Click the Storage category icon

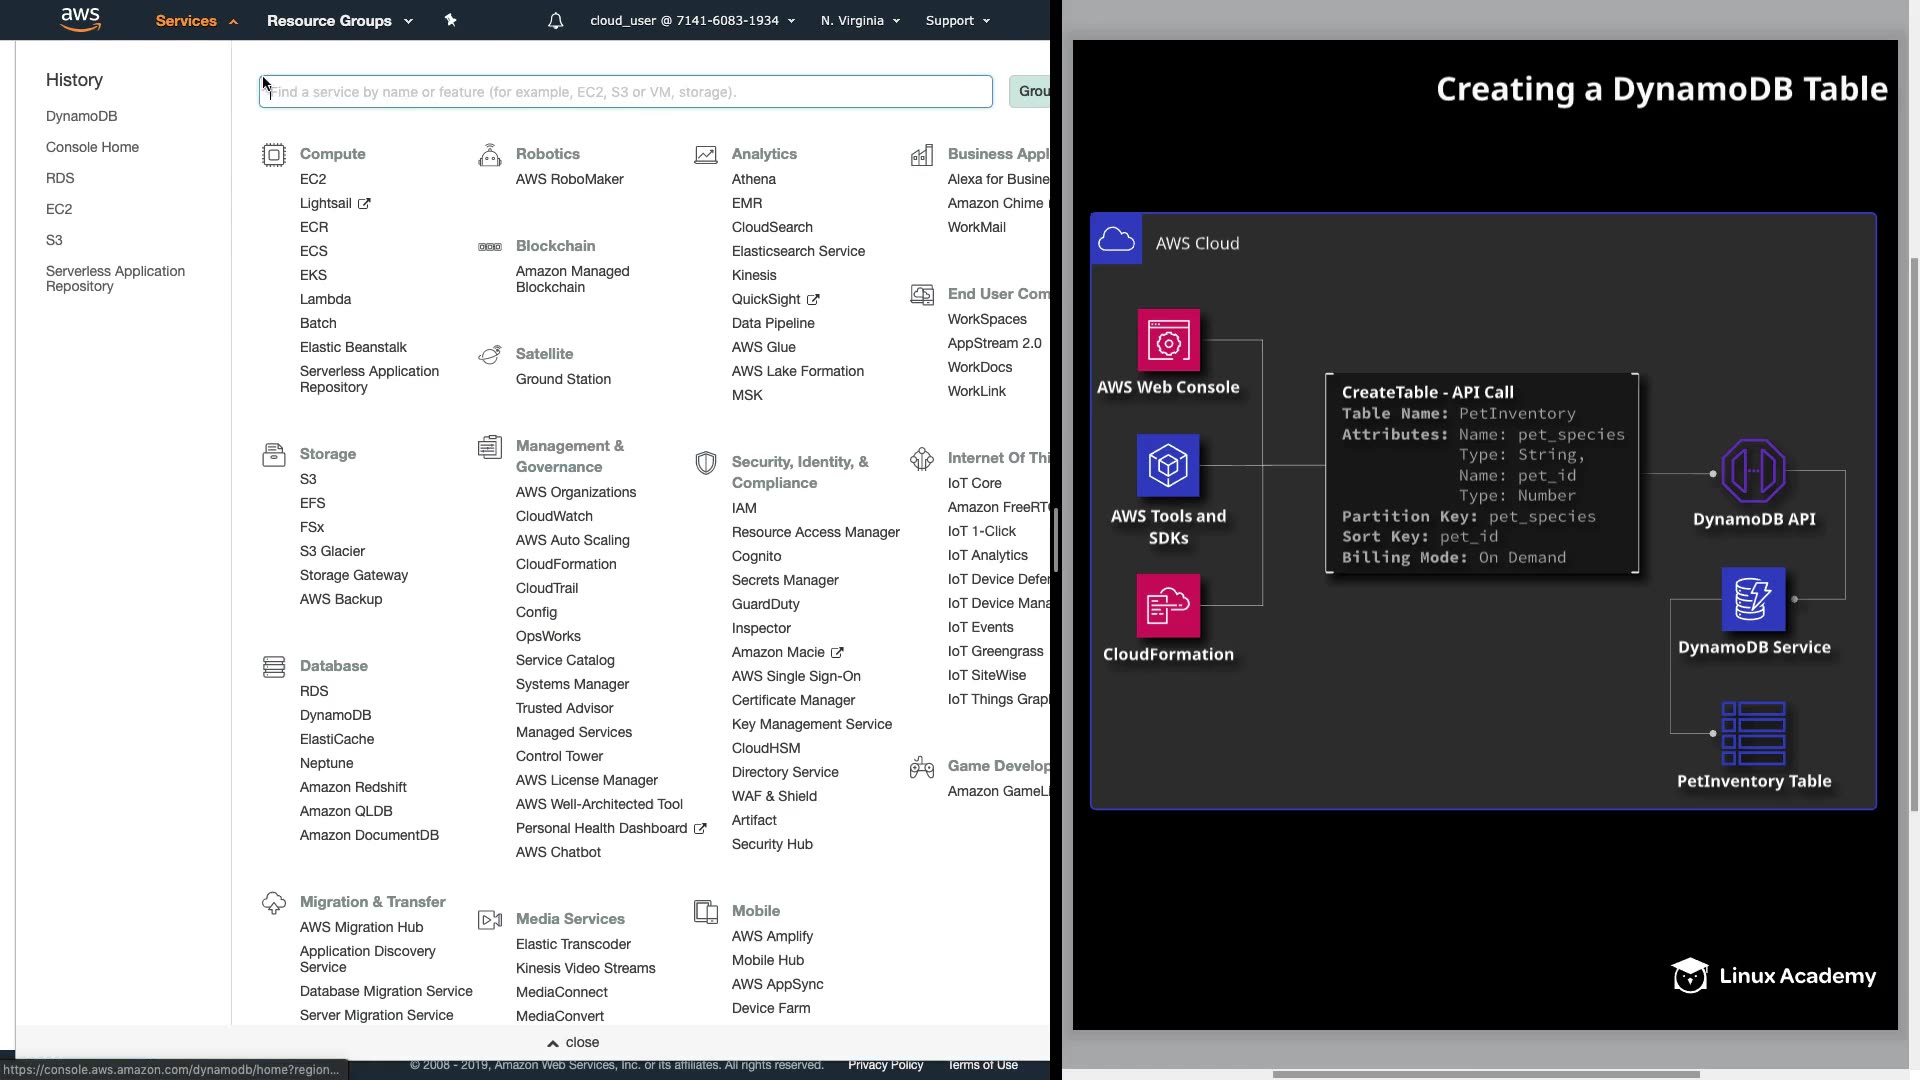coord(273,455)
